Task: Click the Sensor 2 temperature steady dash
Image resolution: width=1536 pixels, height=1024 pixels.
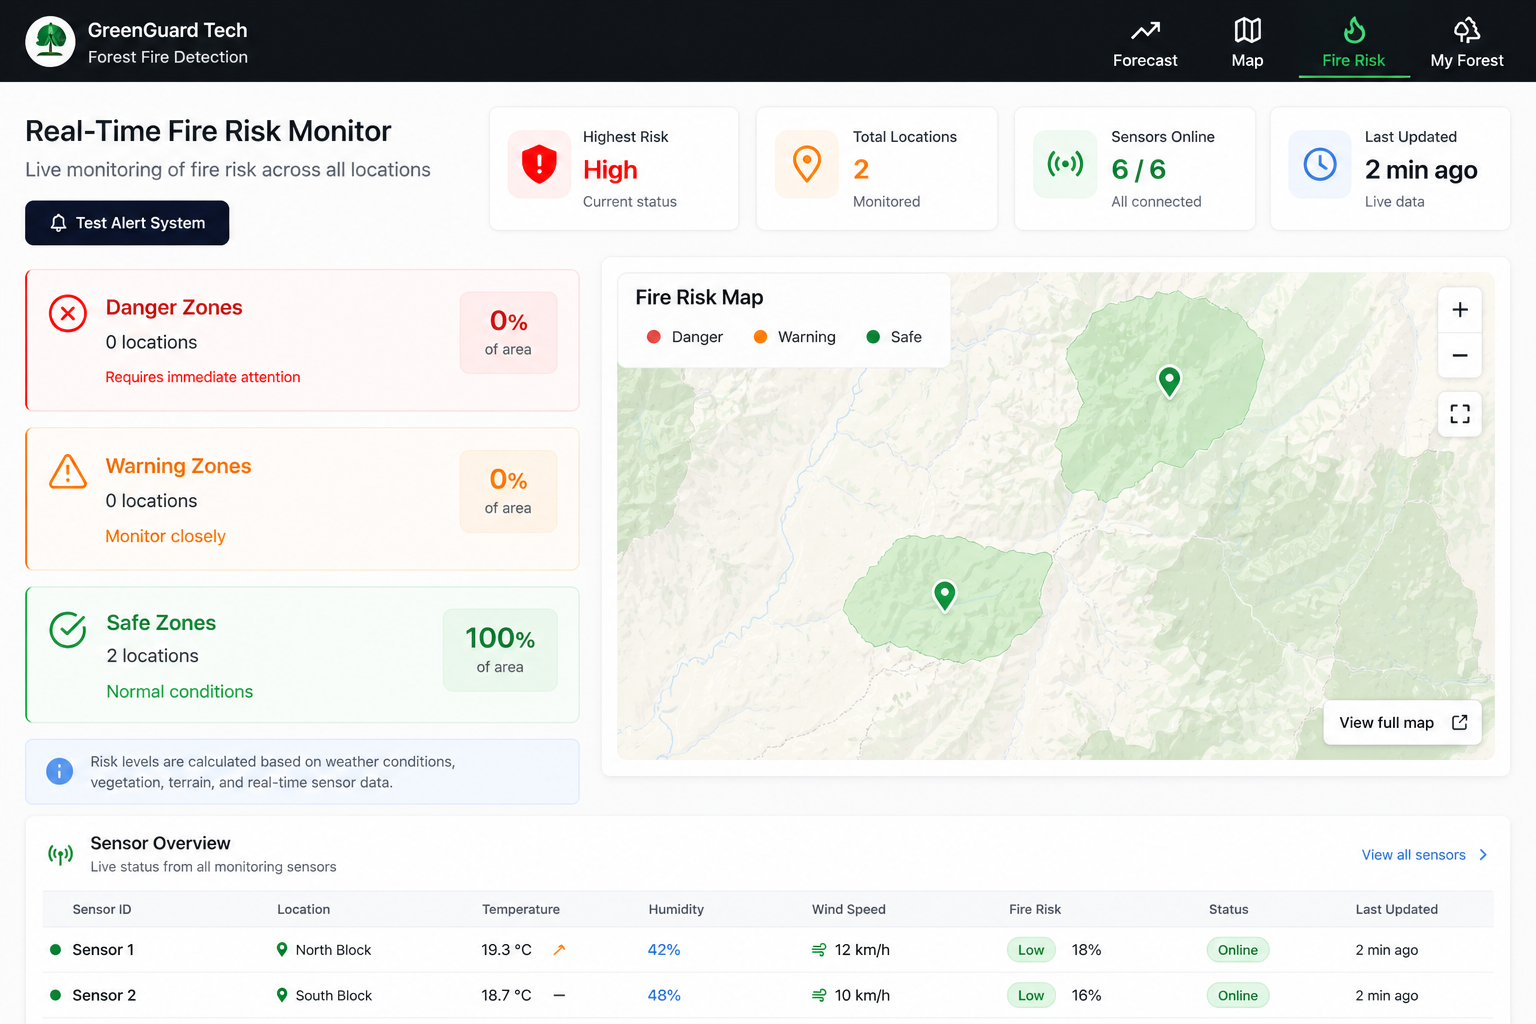Action: 559,995
